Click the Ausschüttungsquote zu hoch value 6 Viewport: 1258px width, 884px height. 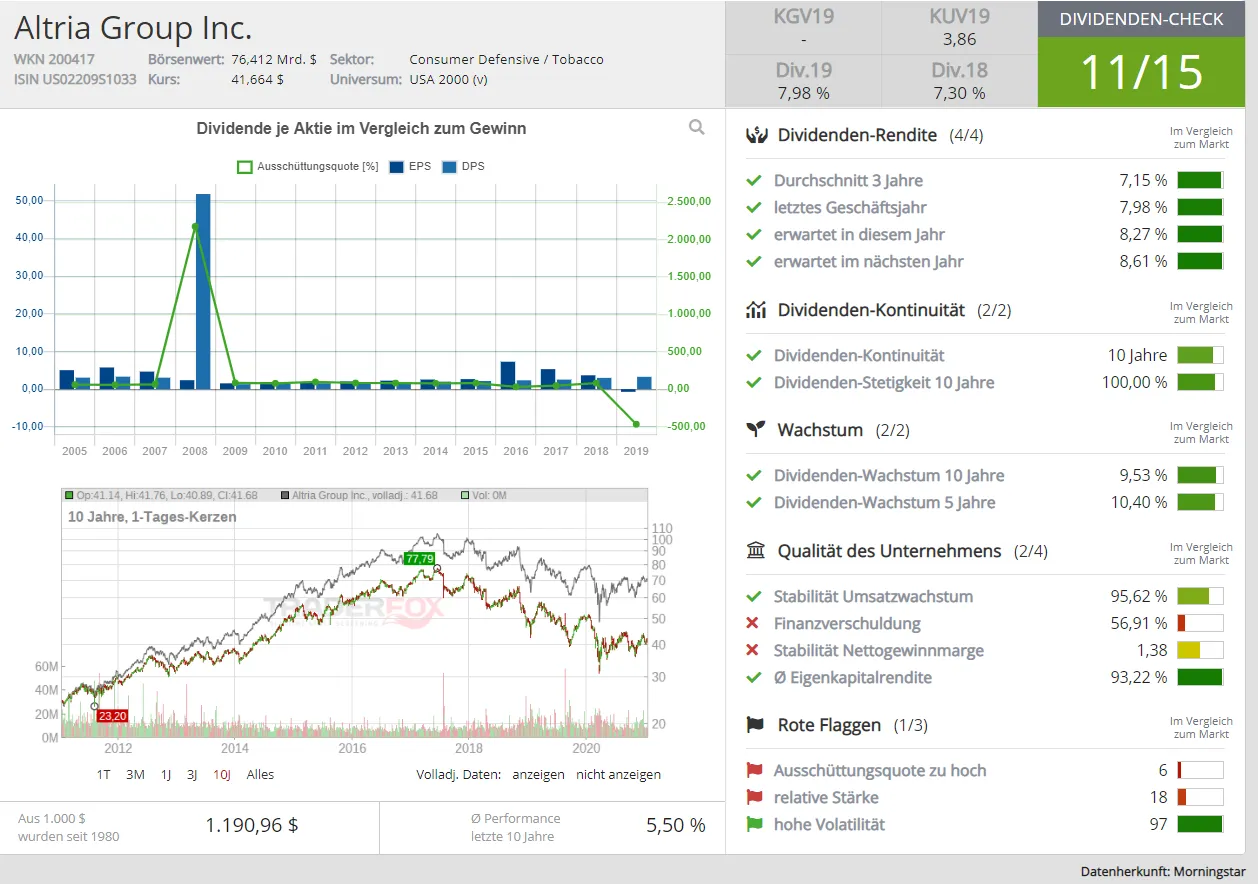tap(1163, 770)
